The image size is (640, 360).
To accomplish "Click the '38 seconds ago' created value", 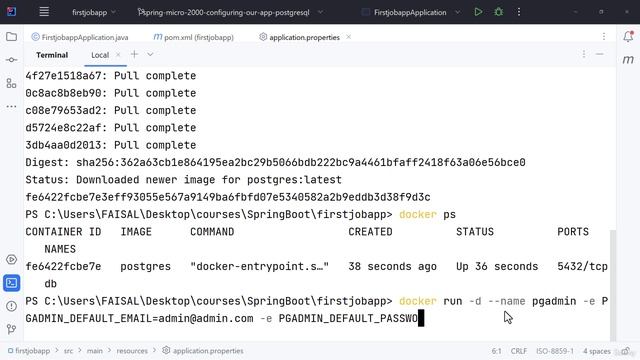I will coord(393,267).
